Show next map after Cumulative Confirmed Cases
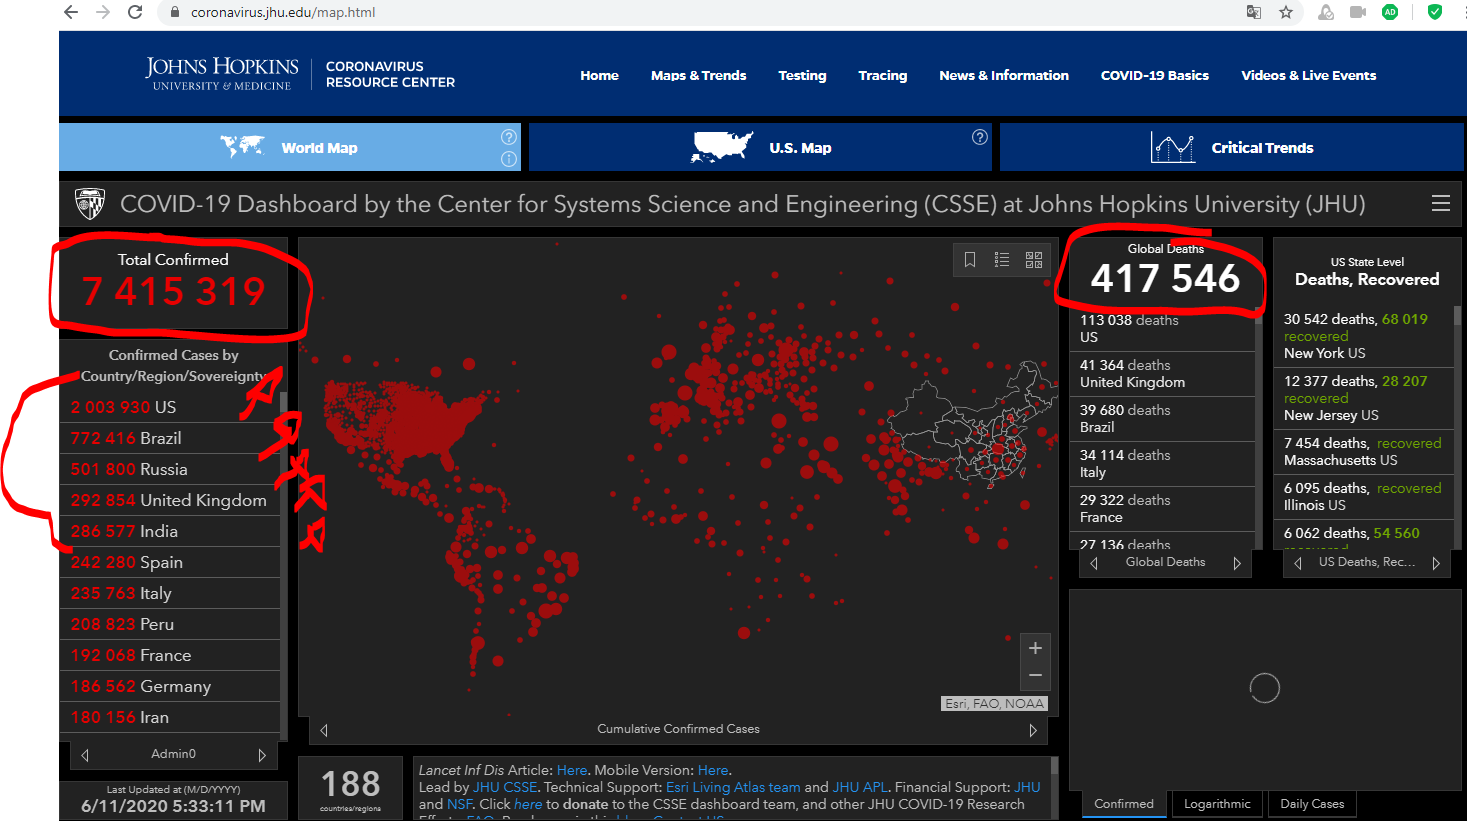The width and height of the screenshot is (1467, 821). click(x=1033, y=730)
